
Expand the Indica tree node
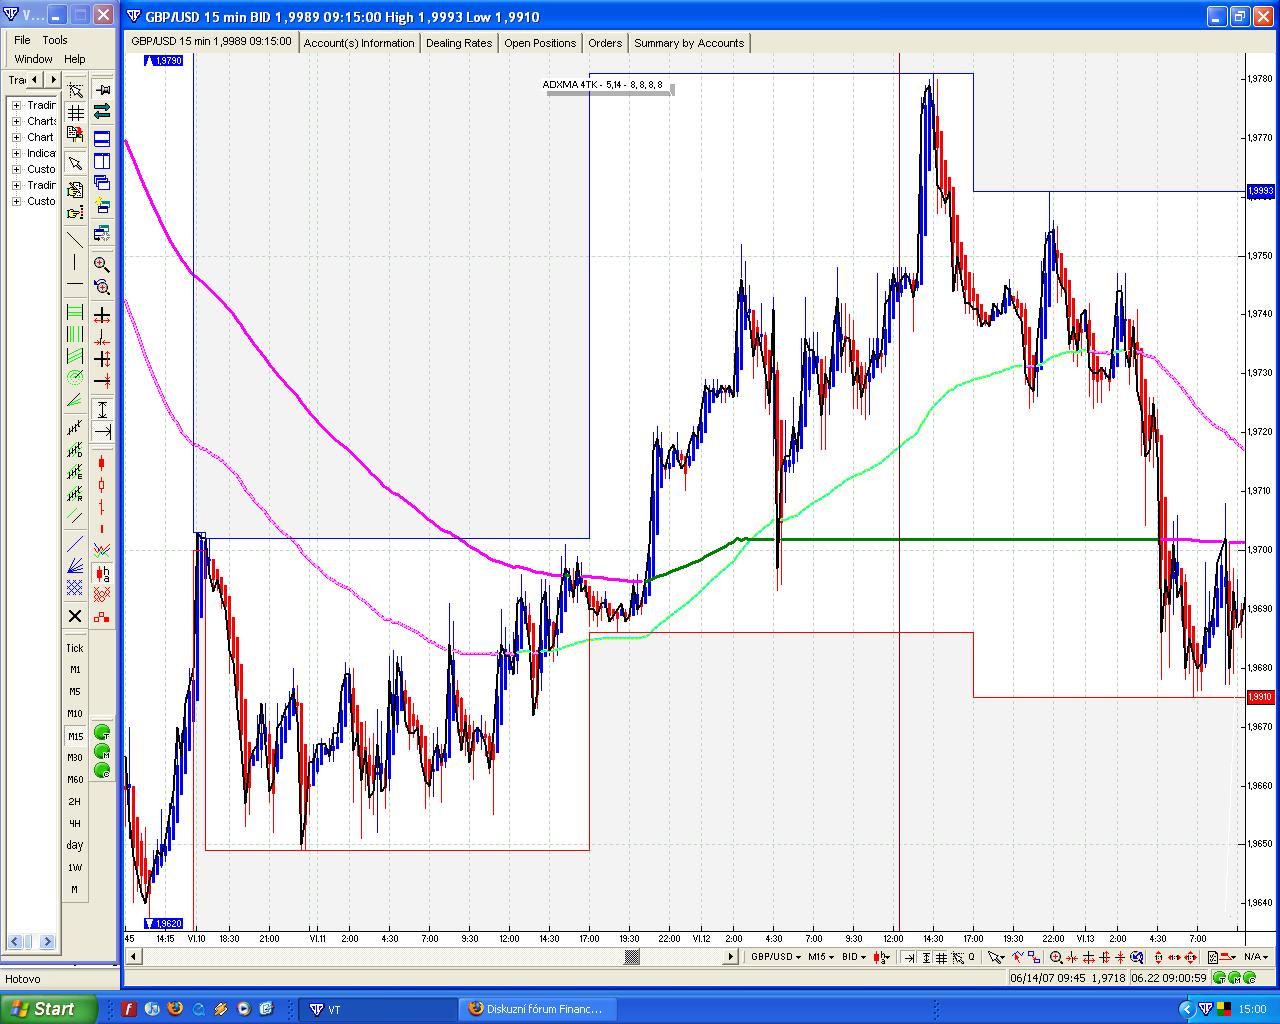click(x=16, y=153)
